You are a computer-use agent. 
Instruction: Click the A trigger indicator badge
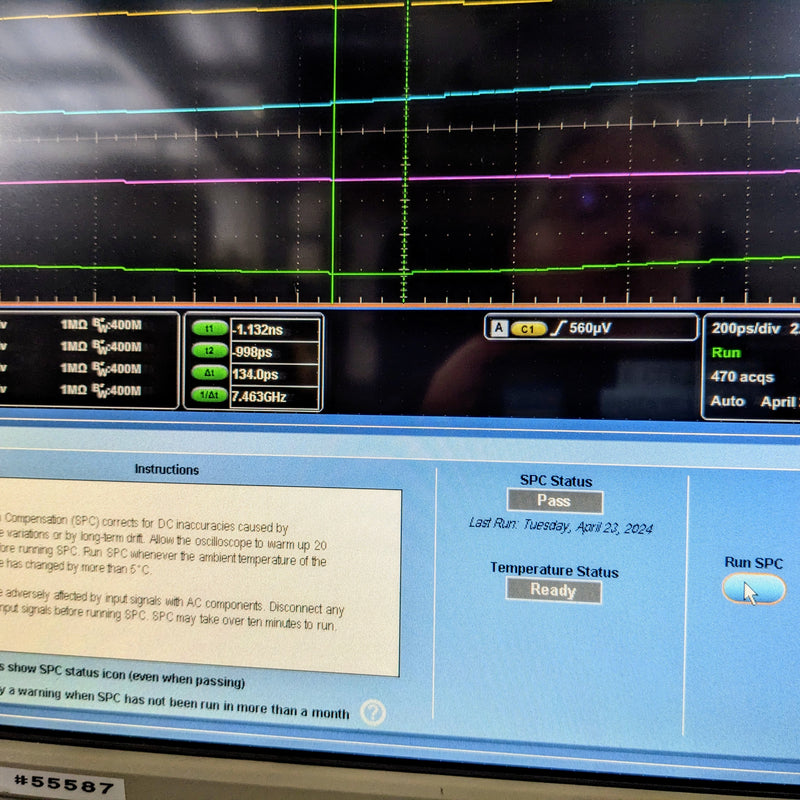click(x=499, y=326)
